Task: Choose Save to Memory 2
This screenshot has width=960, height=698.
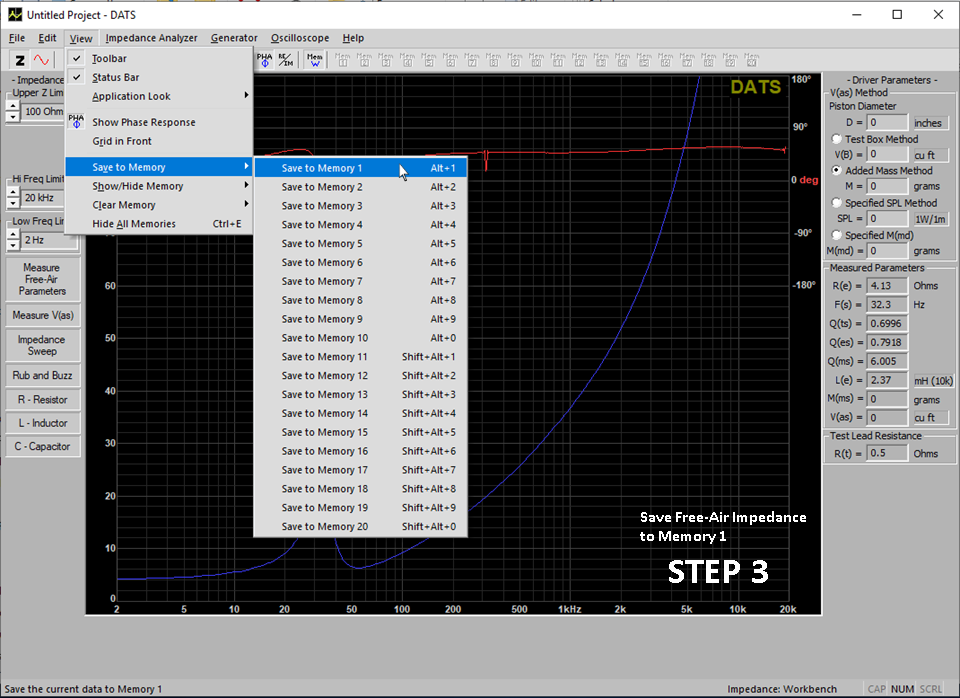Action: pyautogui.click(x=361, y=187)
